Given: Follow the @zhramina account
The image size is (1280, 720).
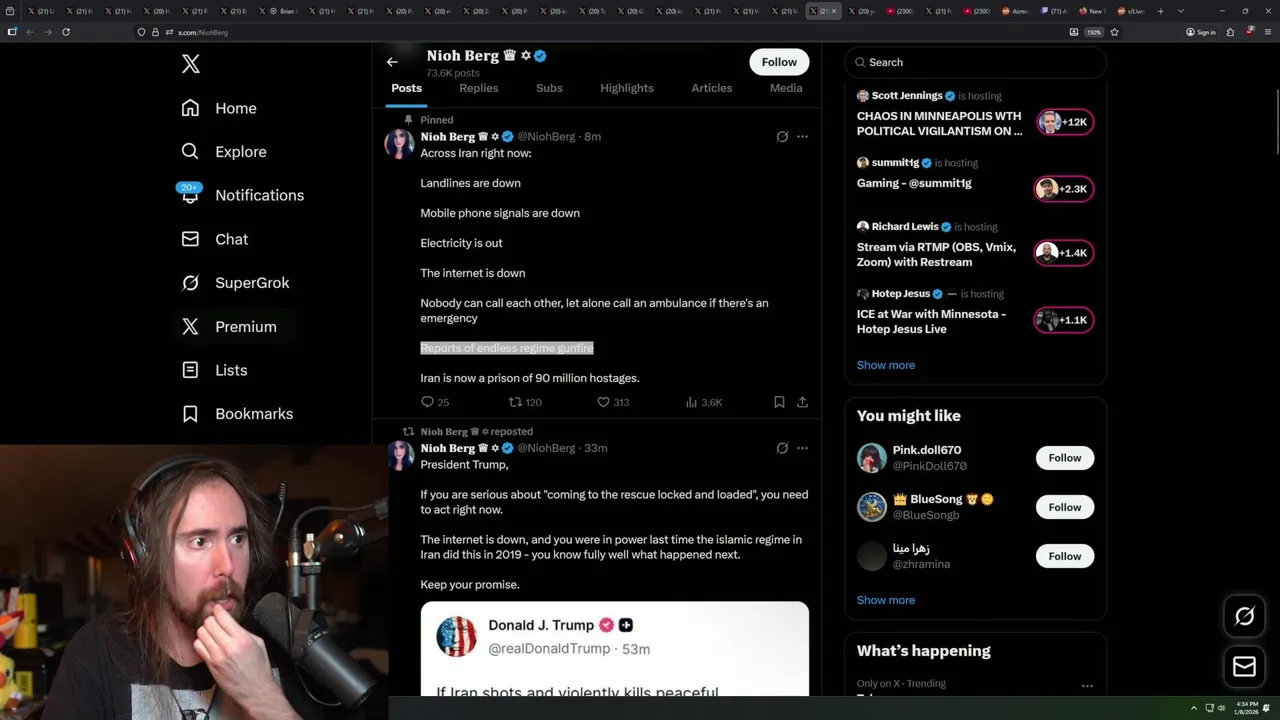Looking at the screenshot, I should [x=1065, y=556].
